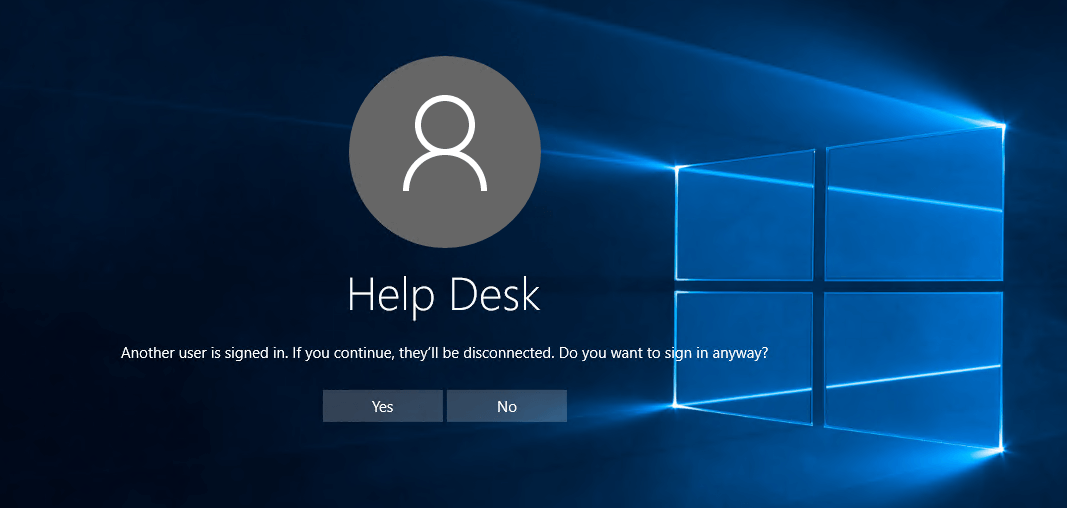Click the 'Another user is signed in' message
This screenshot has height=508, width=1067.
[x=445, y=354]
